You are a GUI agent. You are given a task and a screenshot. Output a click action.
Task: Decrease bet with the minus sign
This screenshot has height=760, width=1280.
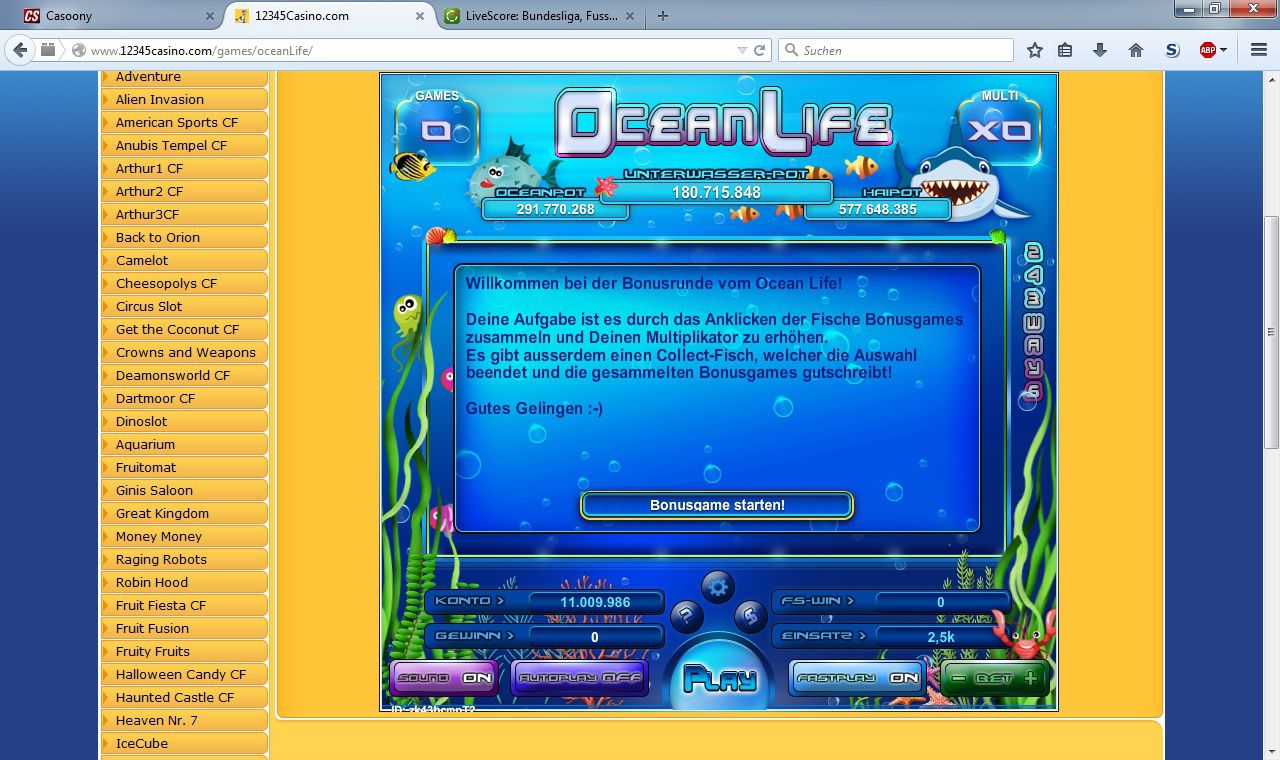(958, 678)
